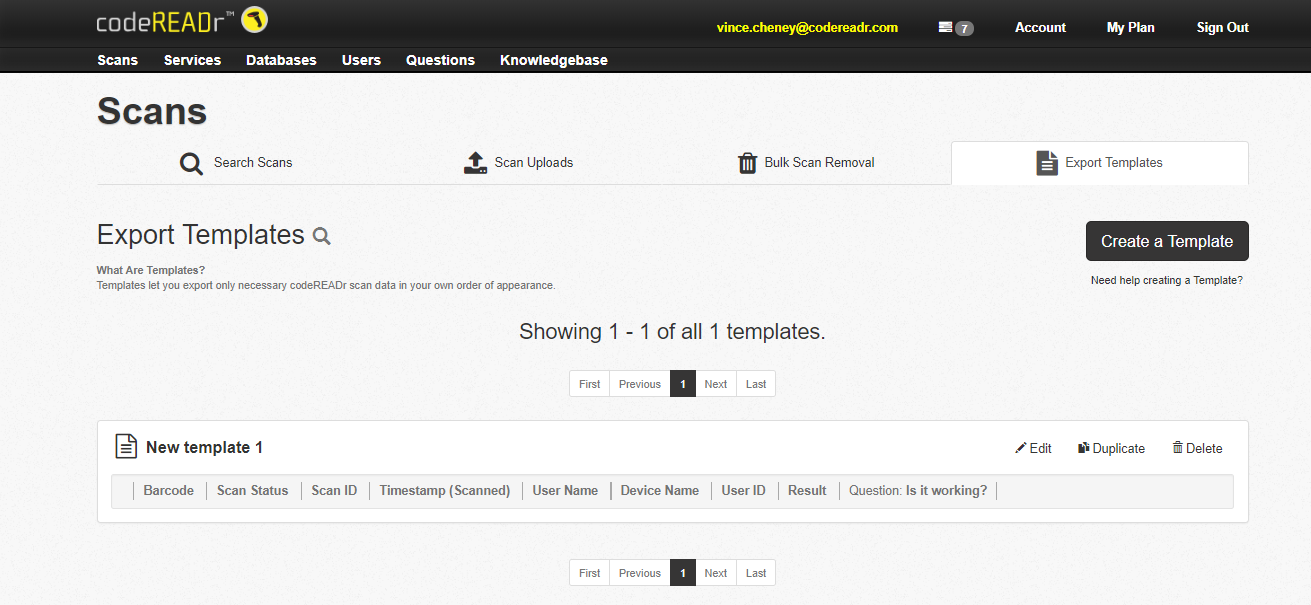1311x605 pixels.
Task: Click the 'Question: Is it working?' column
Action: 918,491
